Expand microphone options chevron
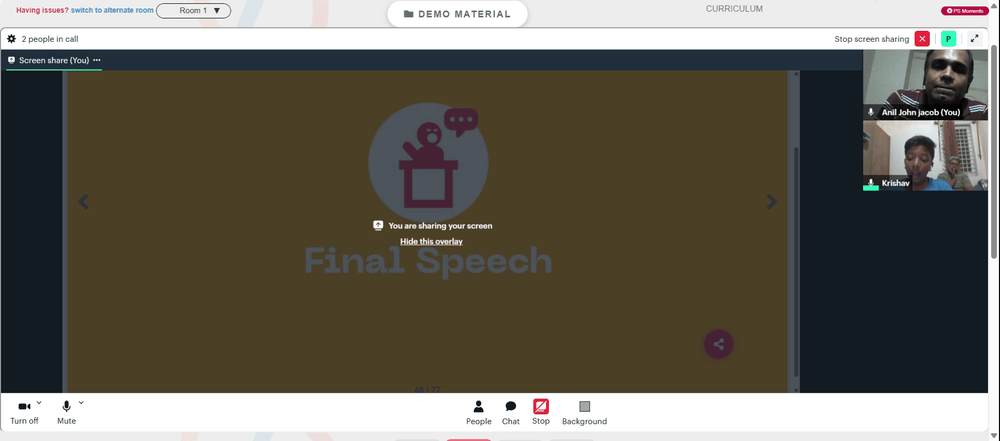 (x=81, y=403)
